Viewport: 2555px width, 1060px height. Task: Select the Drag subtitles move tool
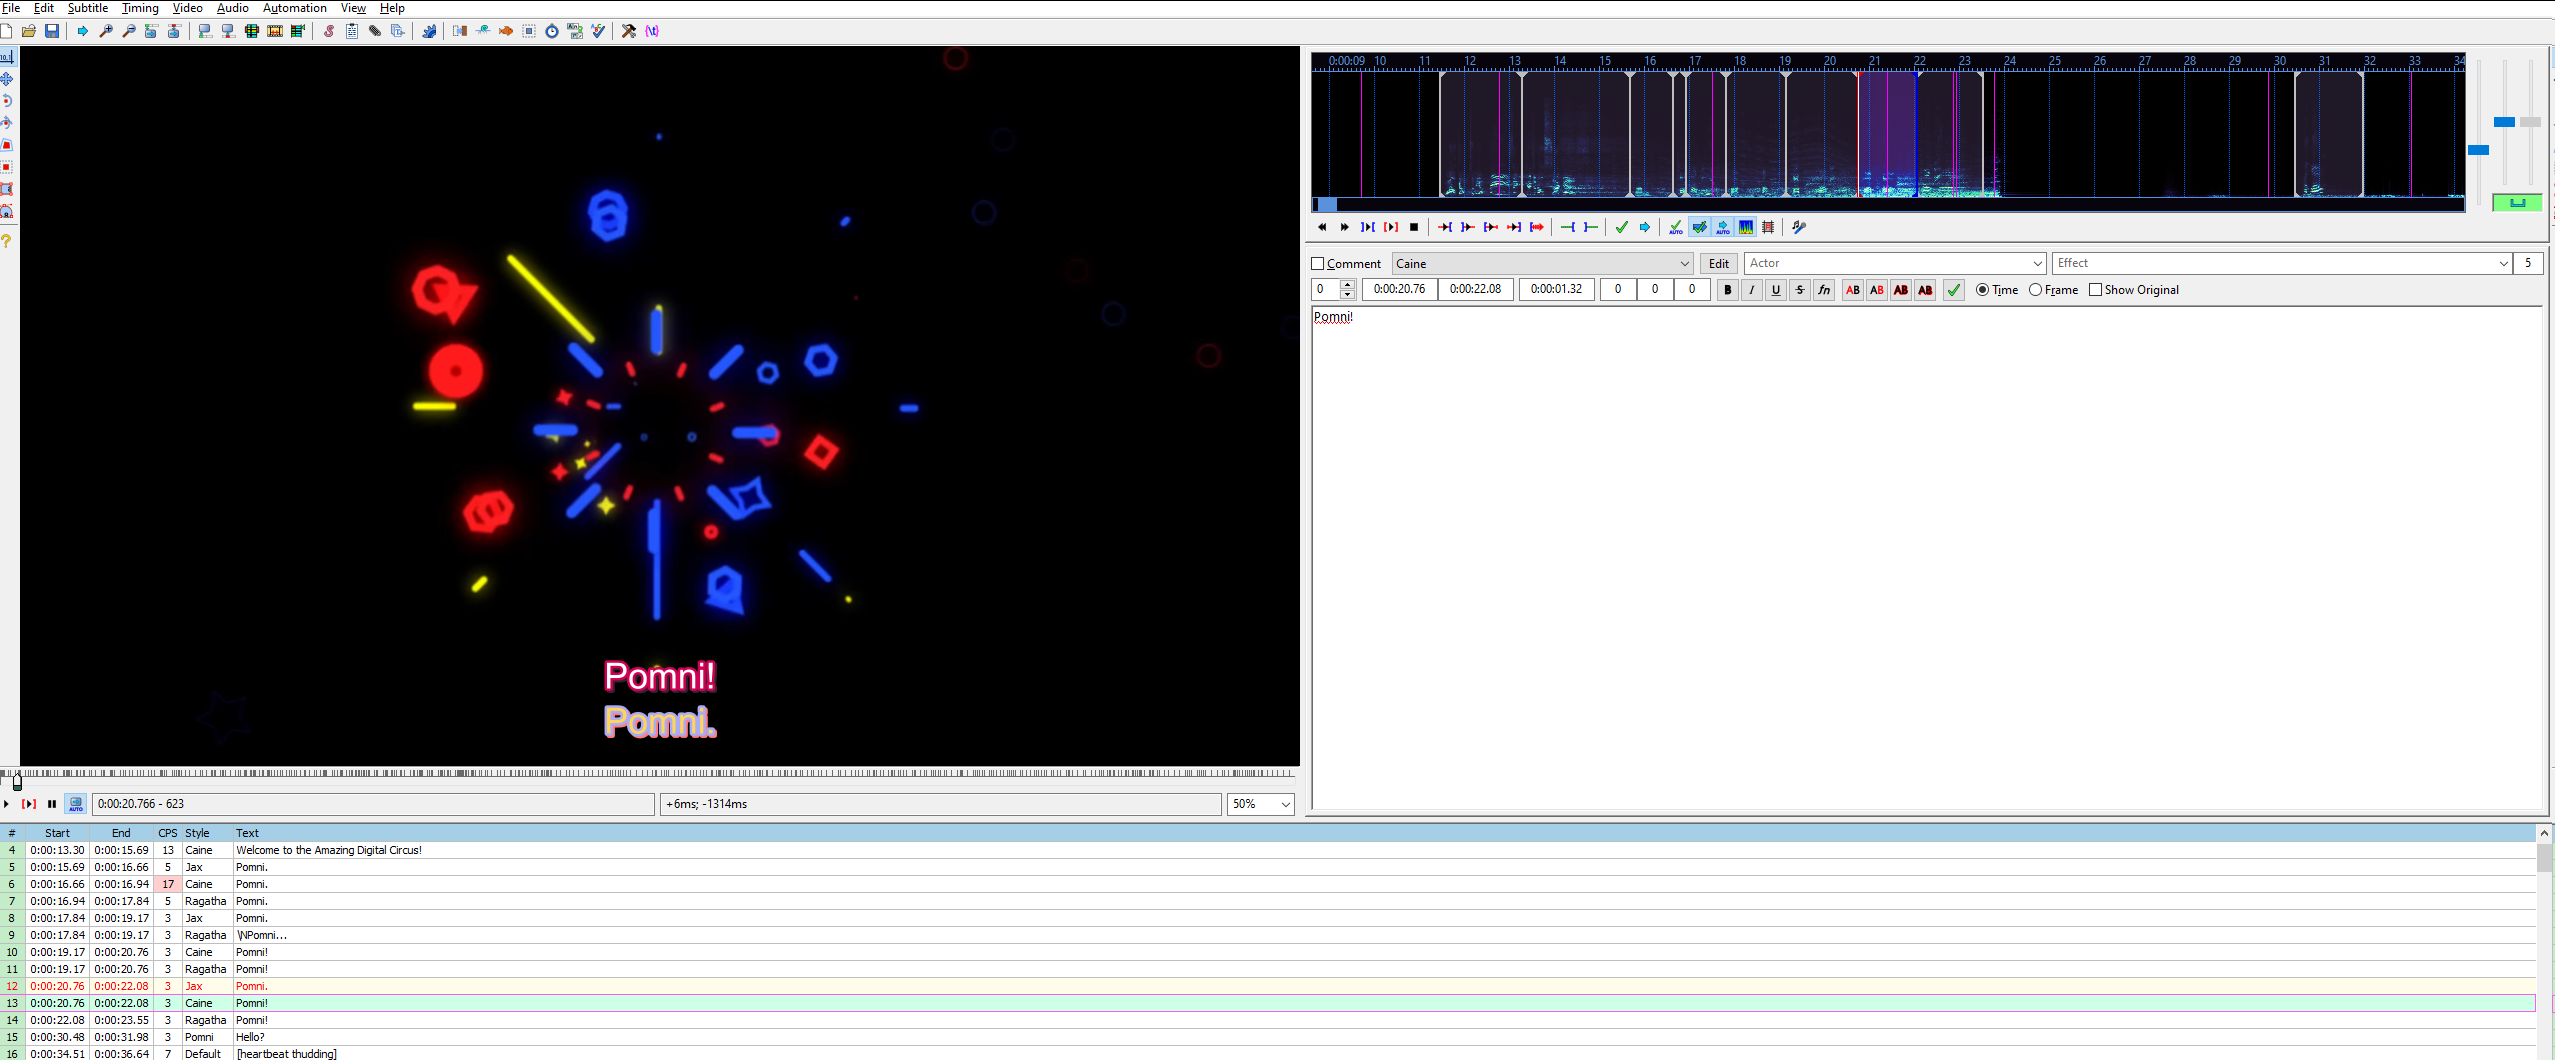click(7, 79)
